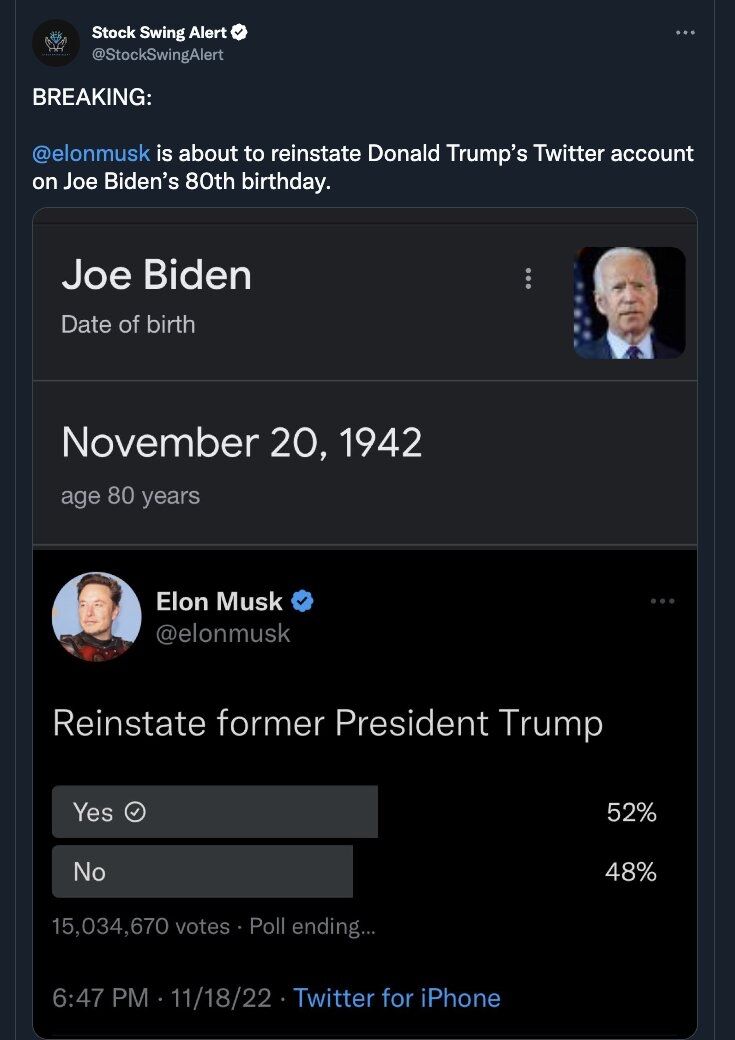Click the 6:47 PM tweet timestamp
Image resolution: width=735 pixels, height=1040 pixels.
101,998
